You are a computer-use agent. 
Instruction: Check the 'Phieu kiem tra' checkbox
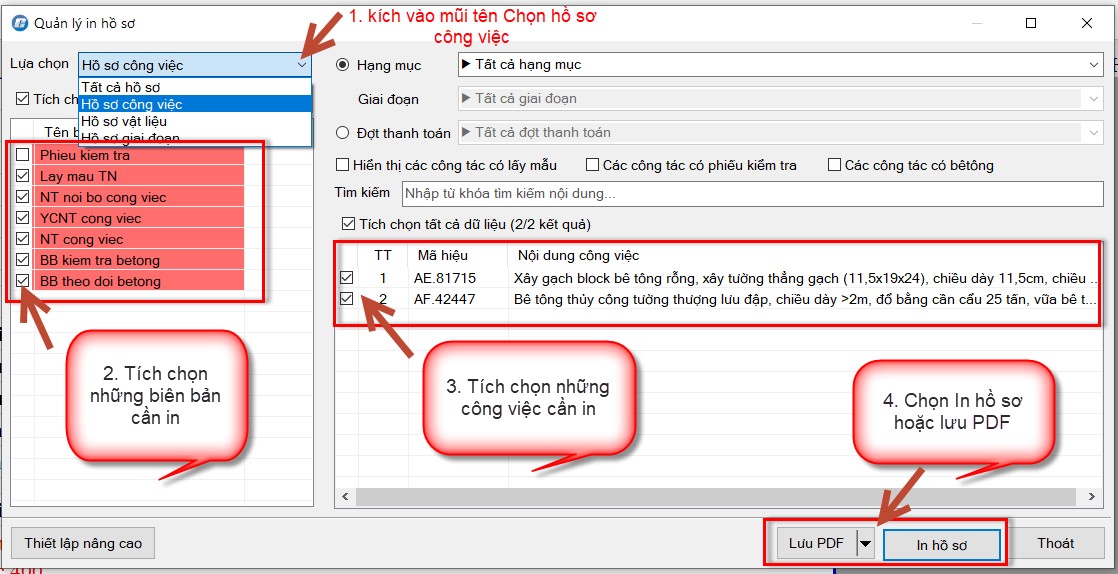[23, 155]
